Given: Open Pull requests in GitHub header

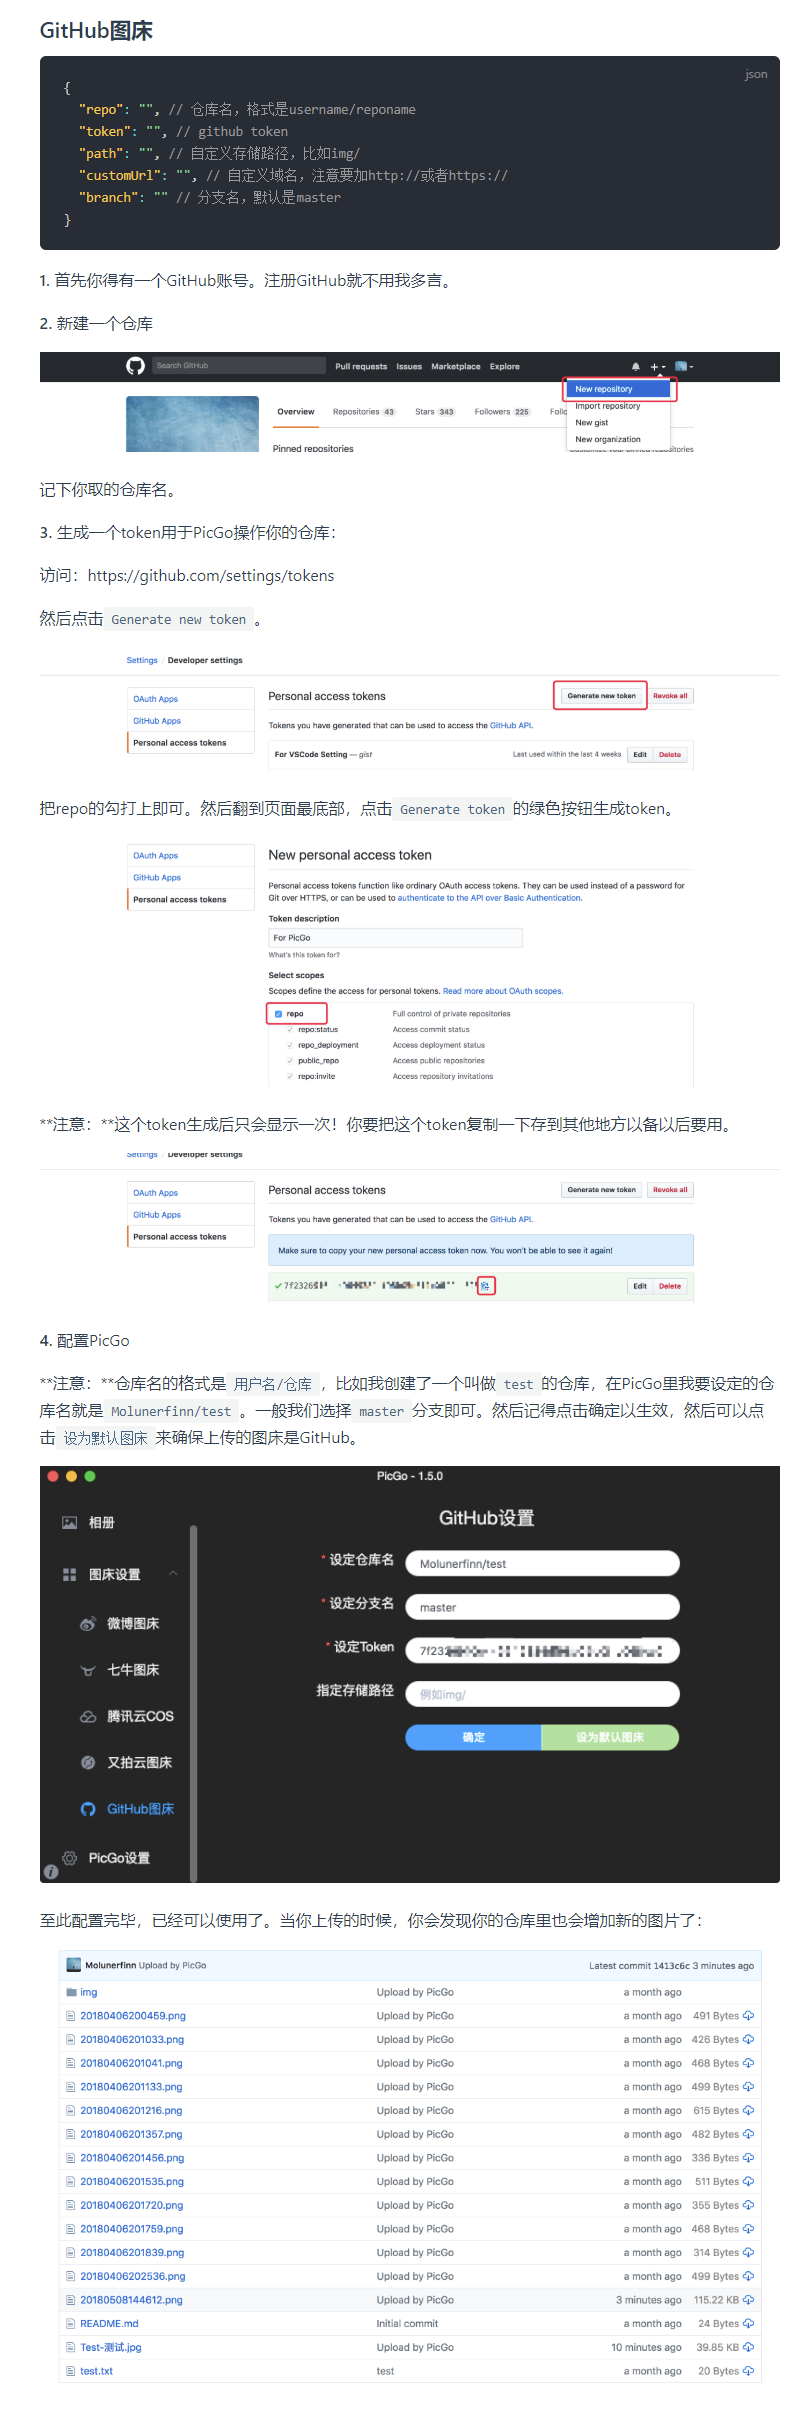Looking at the screenshot, I should [361, 367].
